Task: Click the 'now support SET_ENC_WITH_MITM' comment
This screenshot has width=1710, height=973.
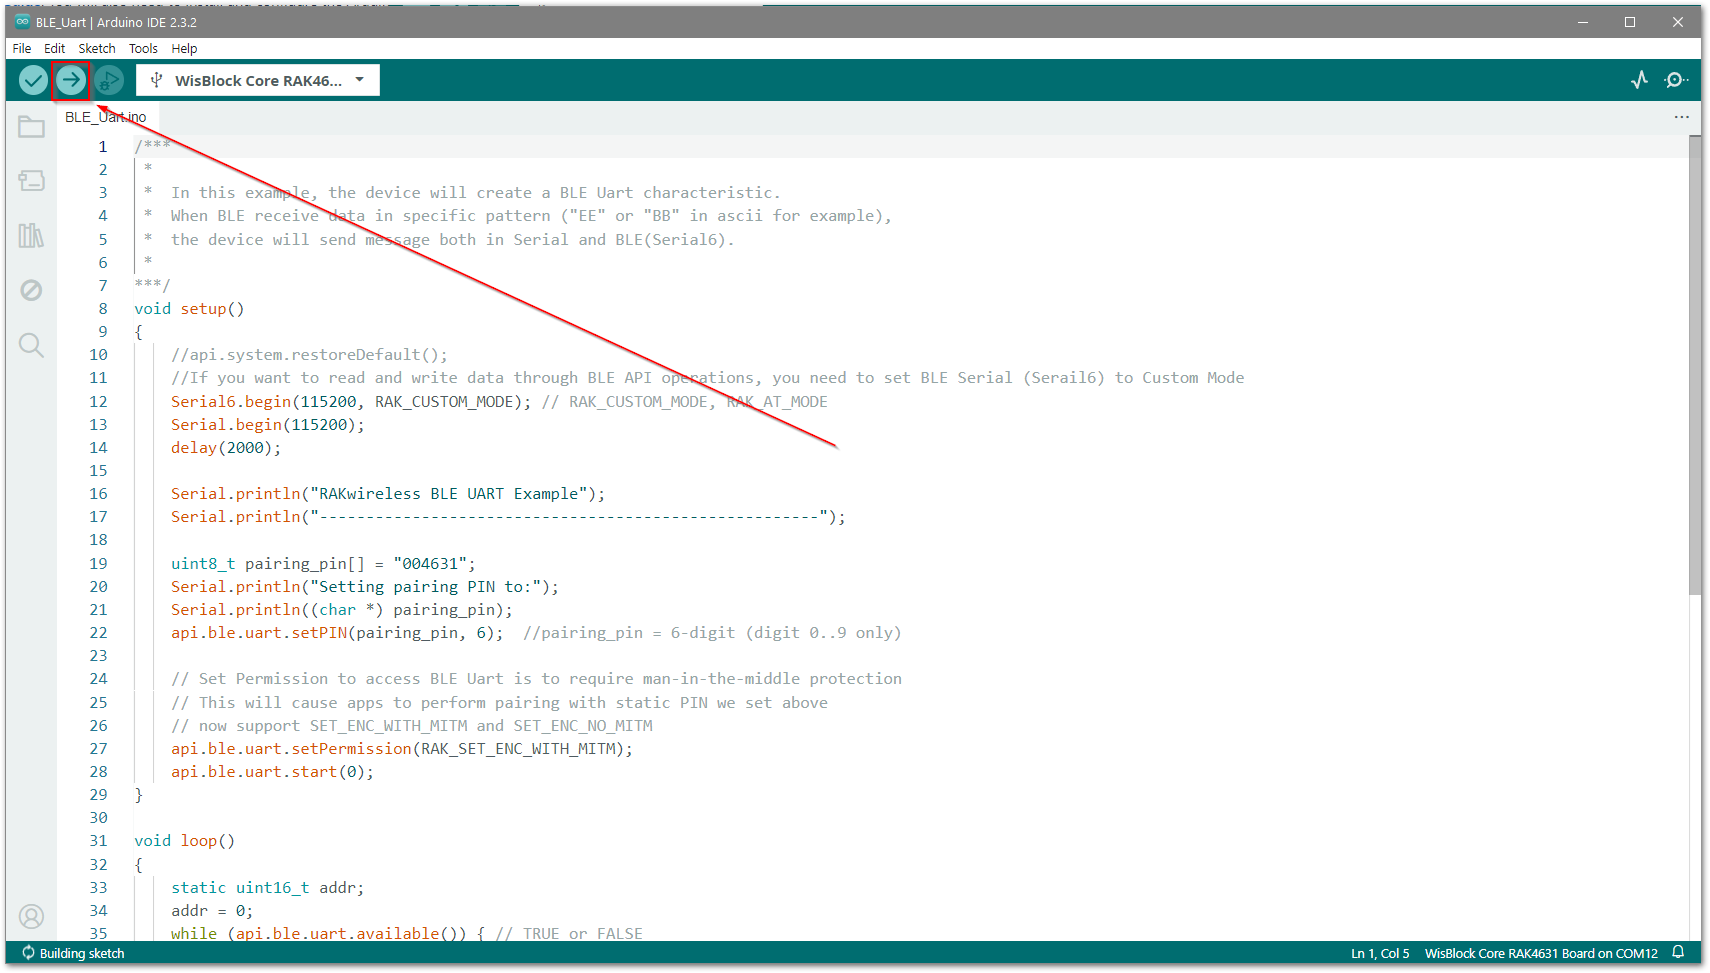Action: [x=412, y=726]
